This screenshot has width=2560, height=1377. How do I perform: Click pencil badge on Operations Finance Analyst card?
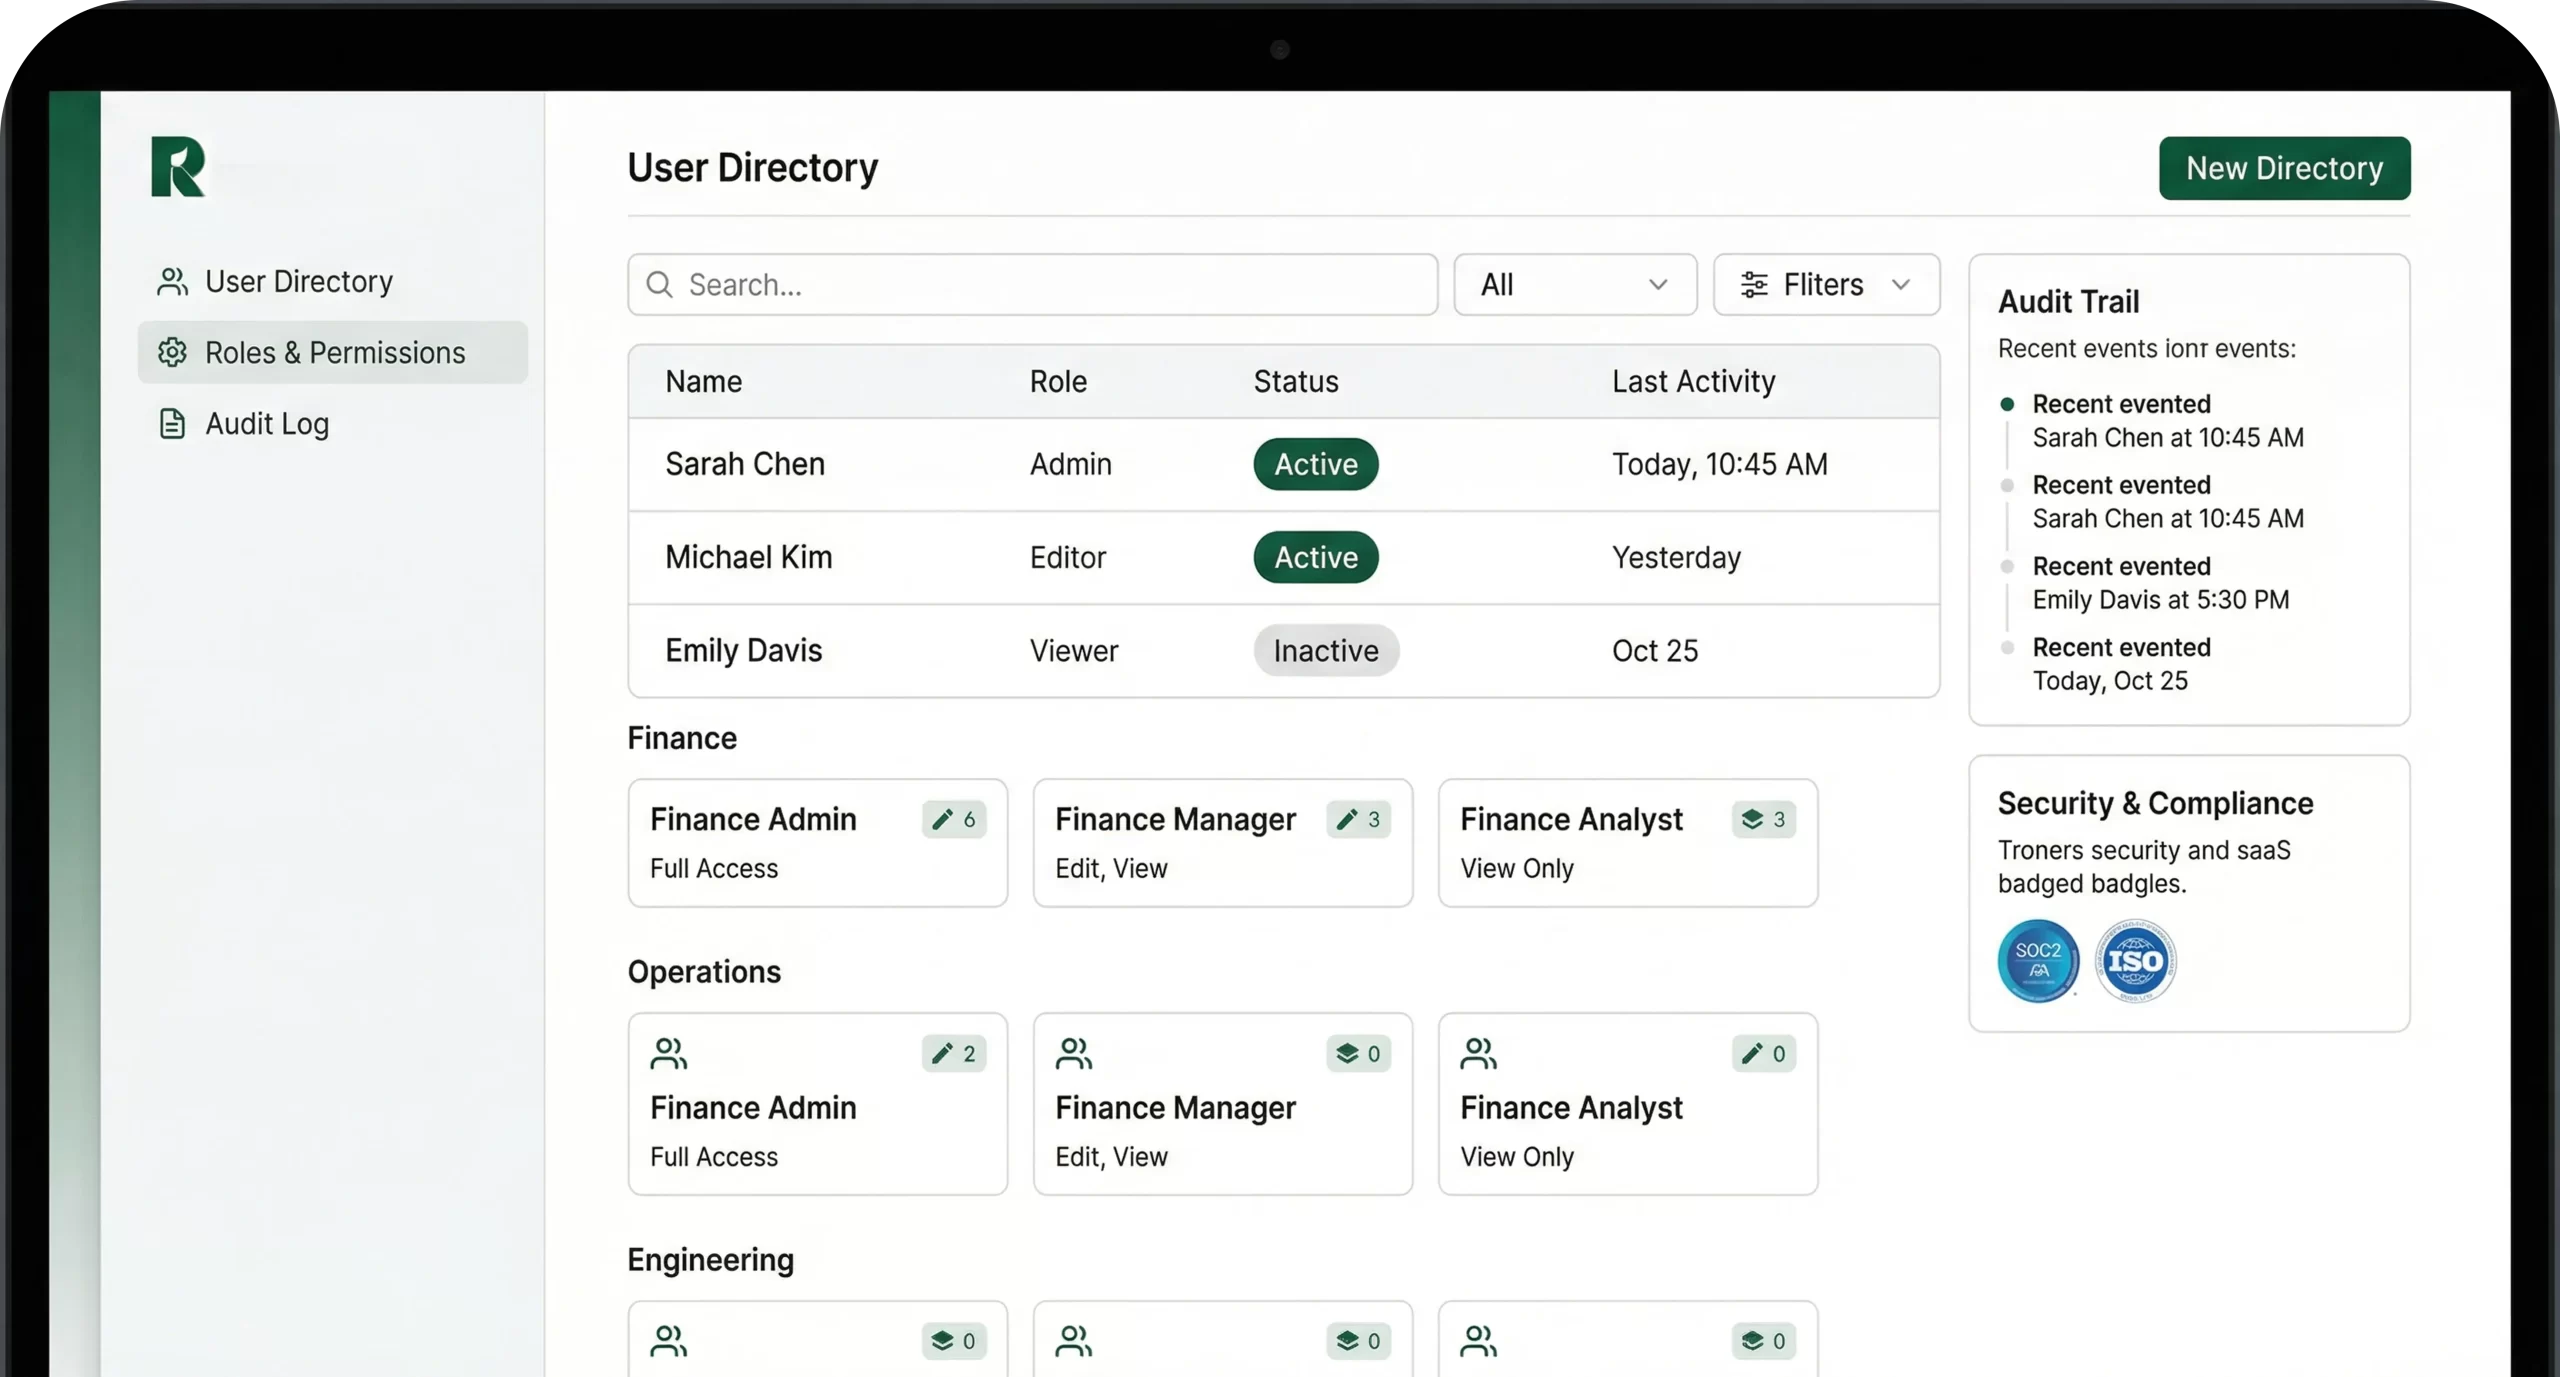pos(1764,1053)
